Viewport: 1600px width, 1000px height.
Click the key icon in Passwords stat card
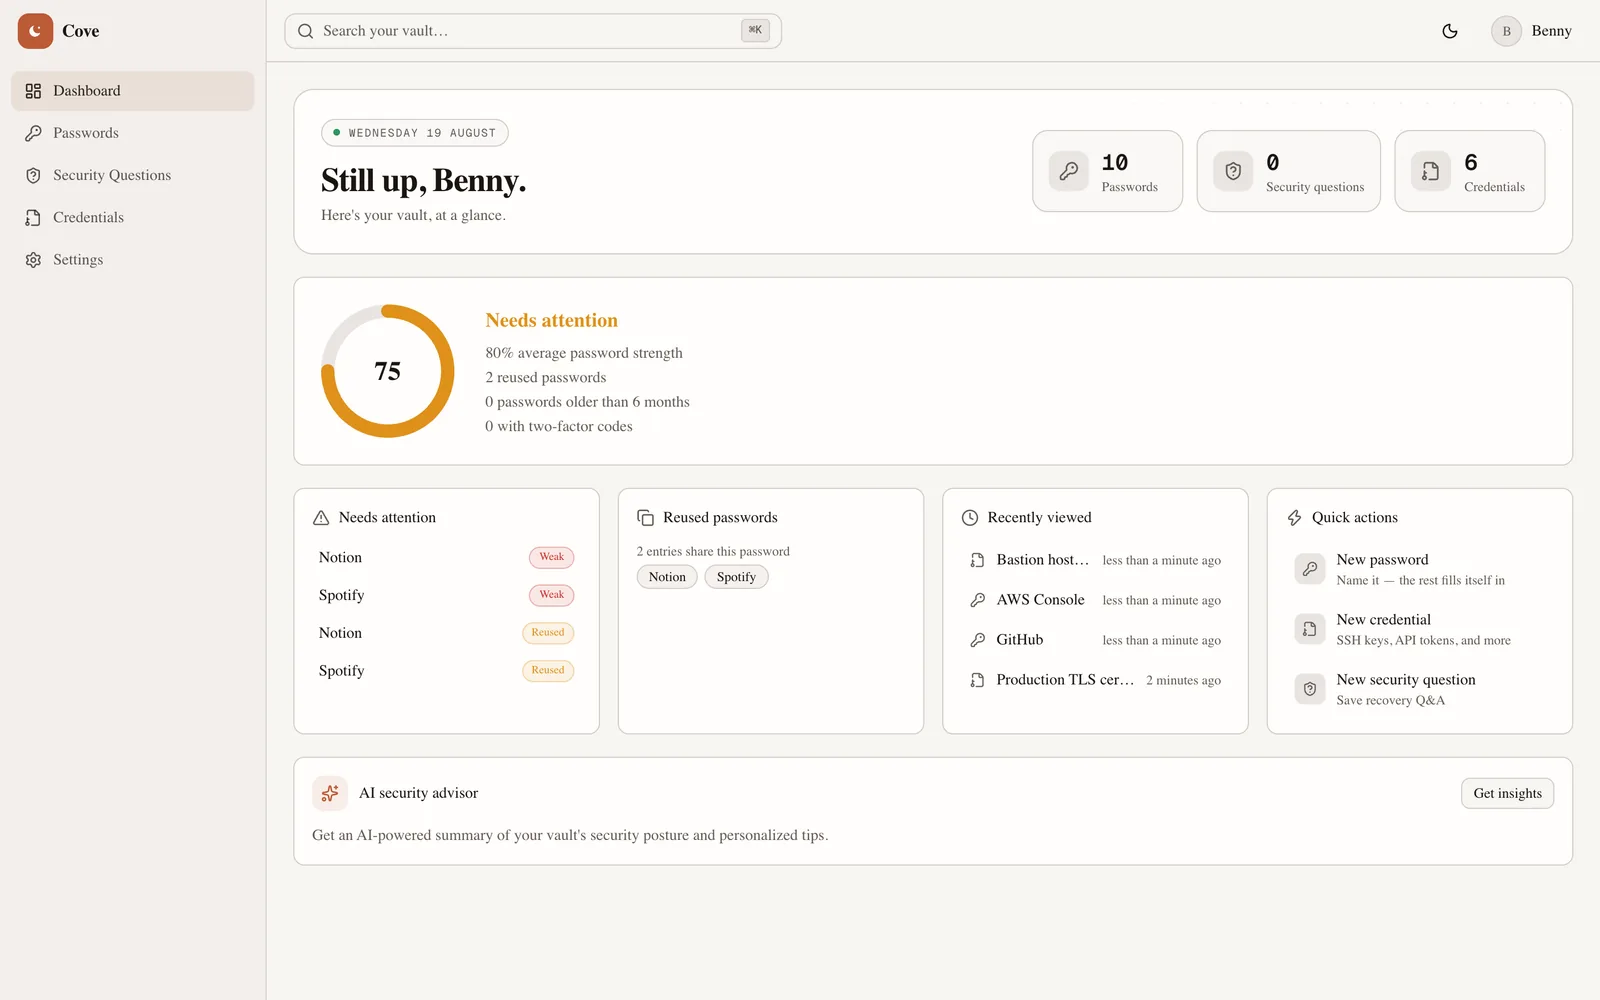click(1069, 171)
